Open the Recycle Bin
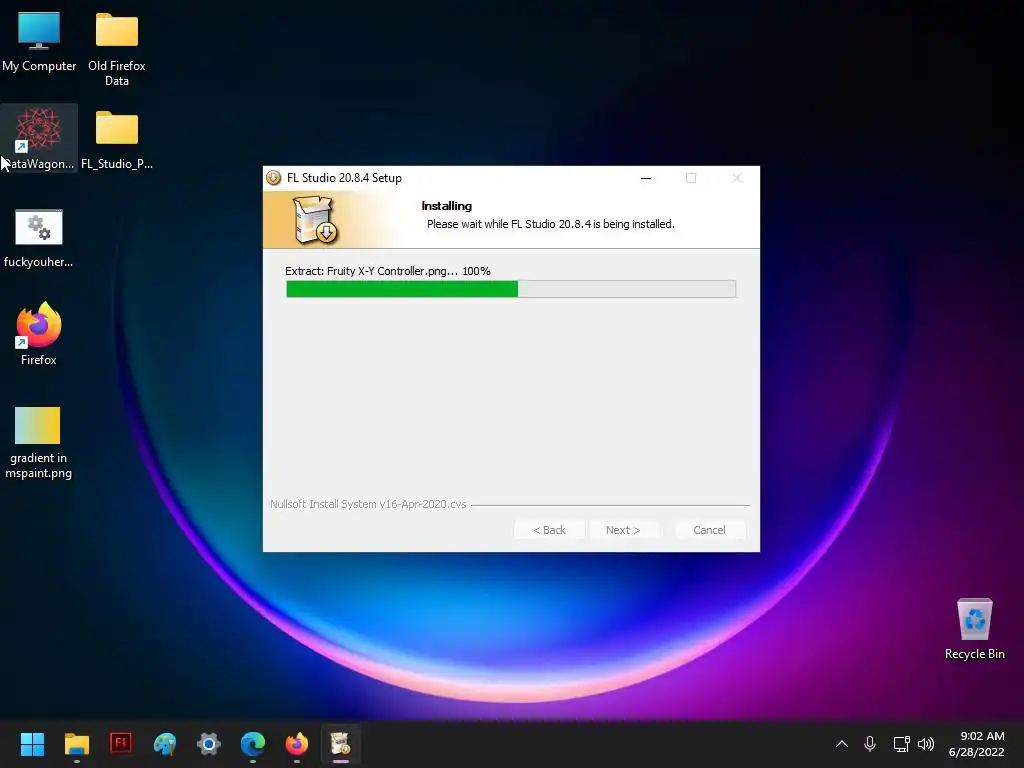Image resolution: width=1024 pixels, height=768 pixels. 974,628
